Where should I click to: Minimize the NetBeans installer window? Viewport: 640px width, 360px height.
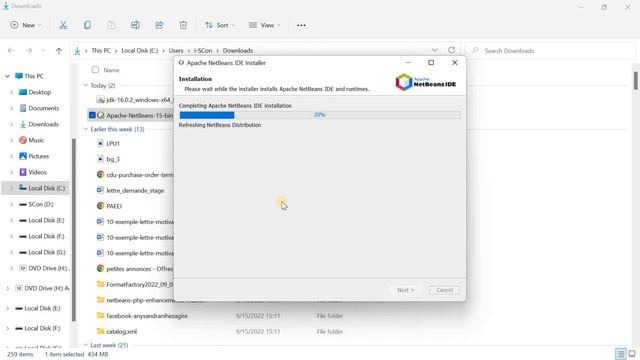408,62
